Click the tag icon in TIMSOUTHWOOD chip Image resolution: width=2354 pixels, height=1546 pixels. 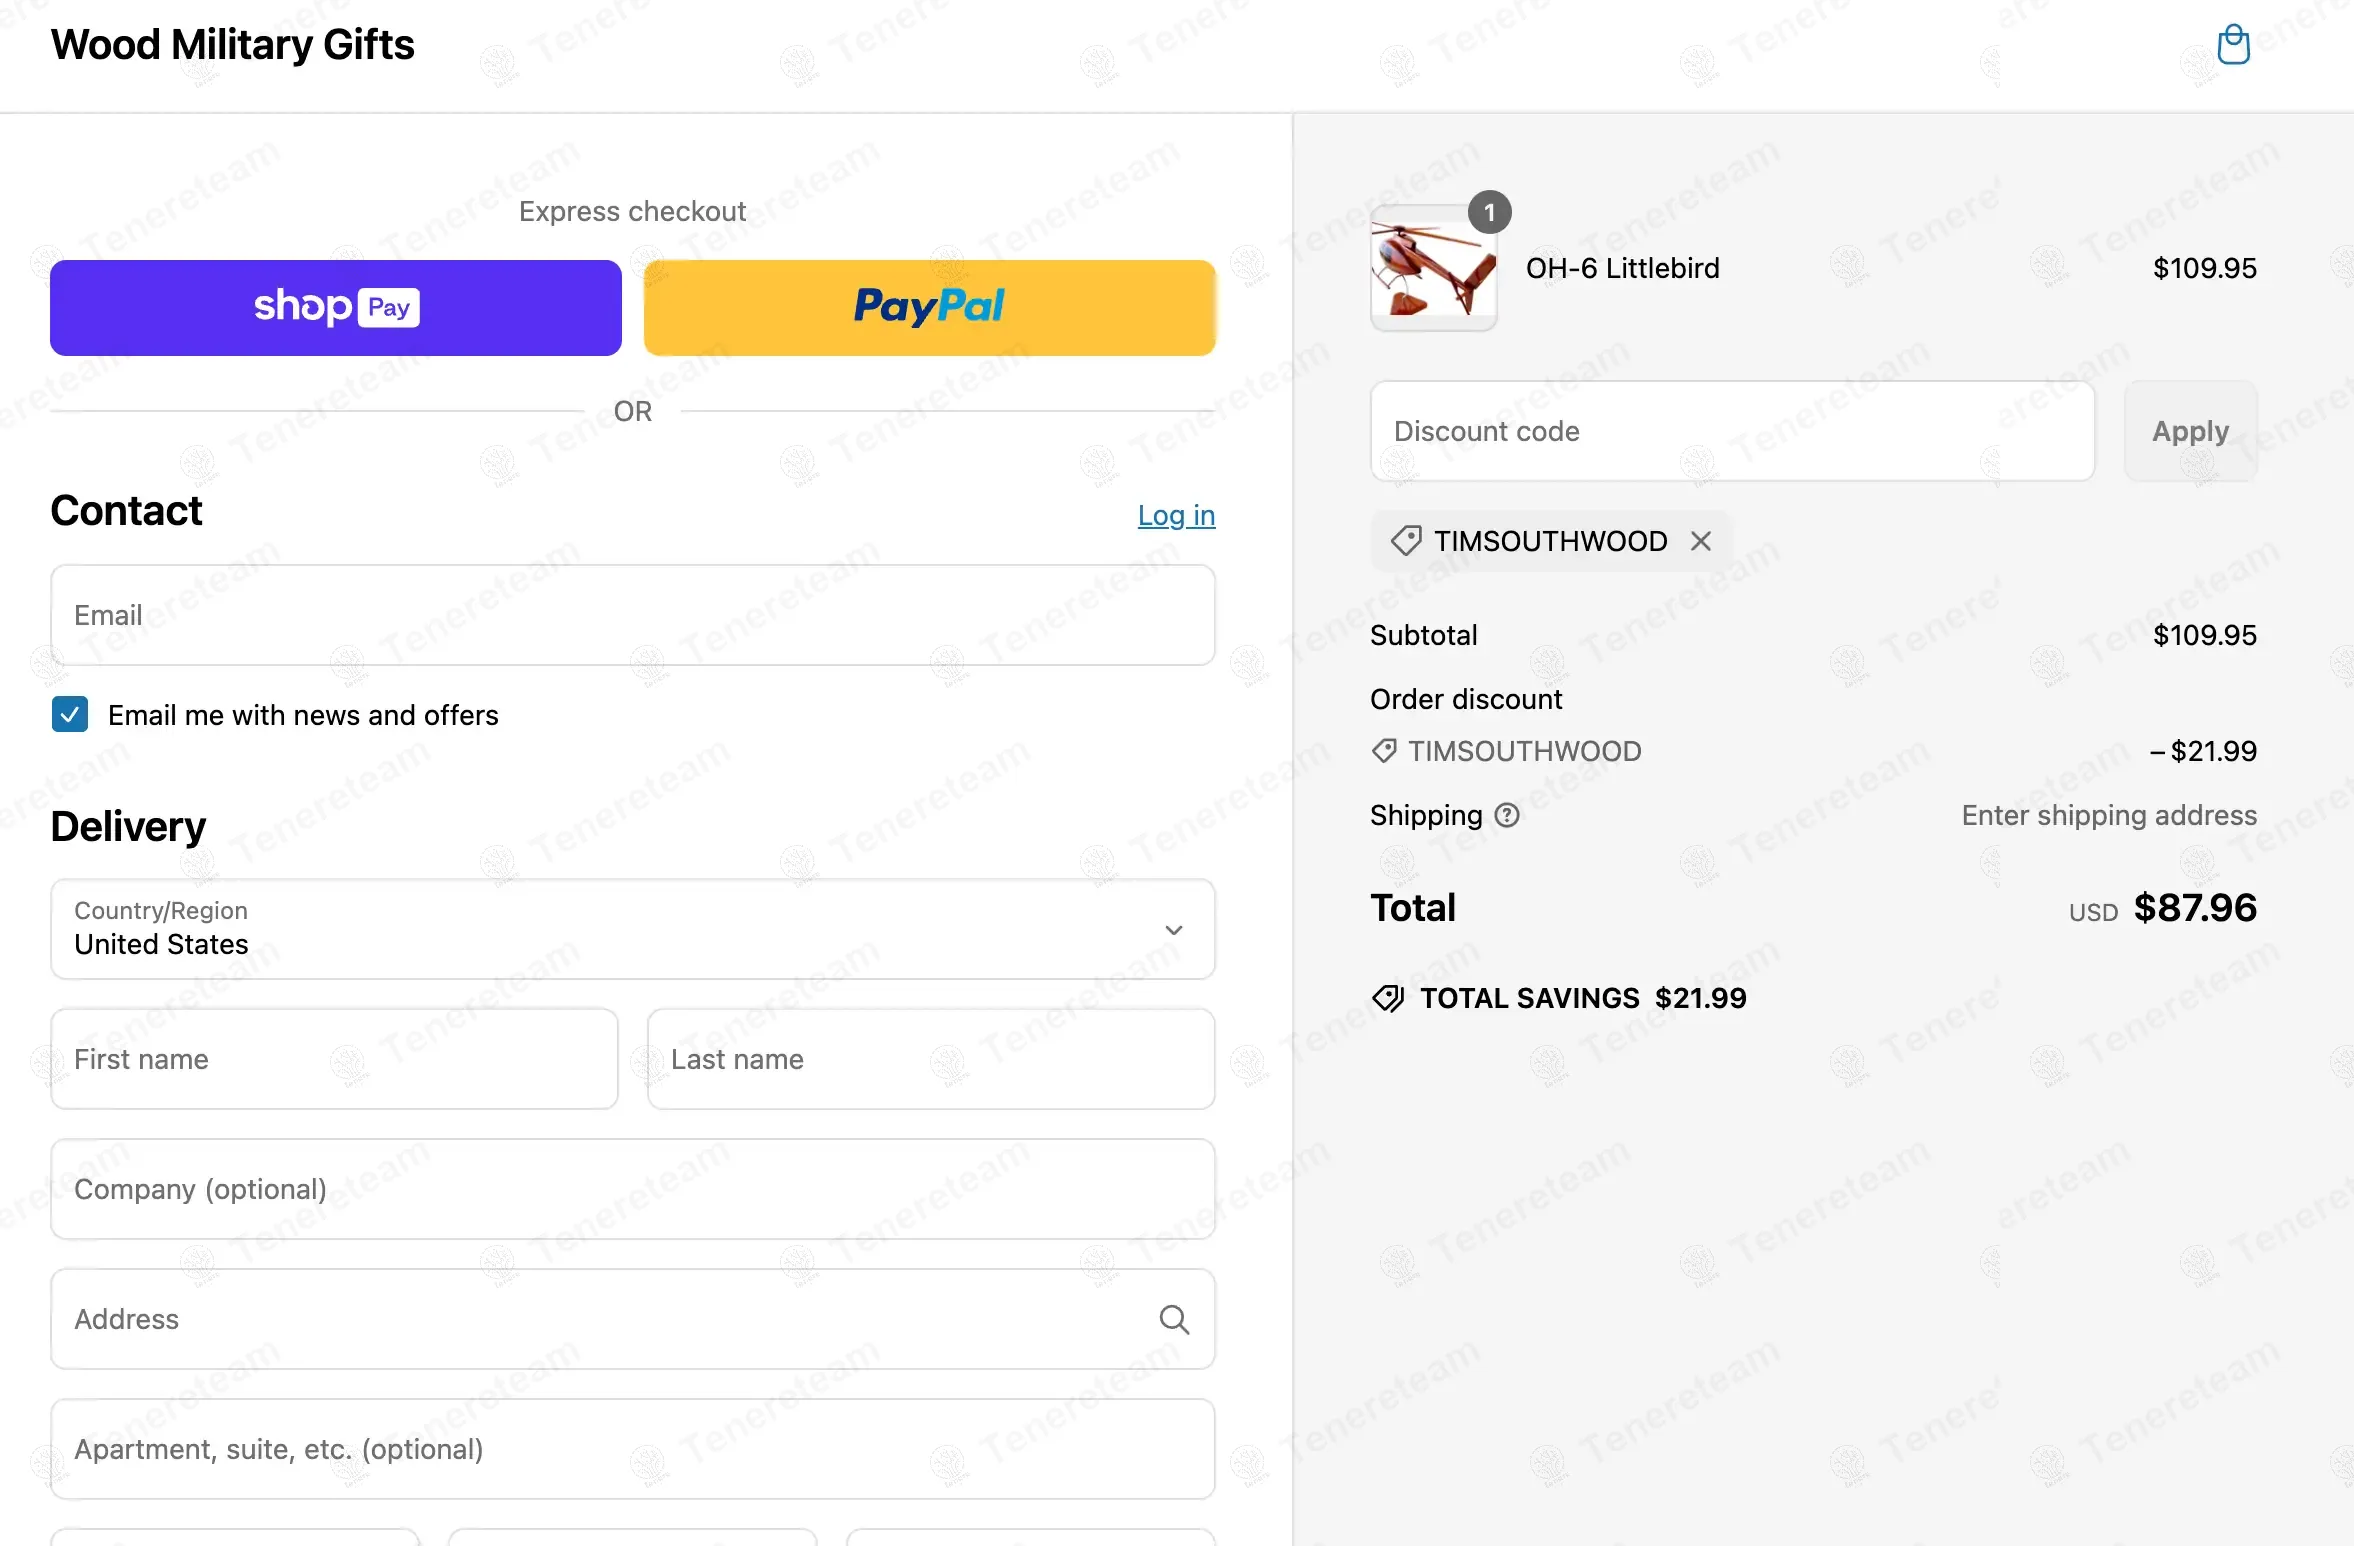(x=1405, y=541)
